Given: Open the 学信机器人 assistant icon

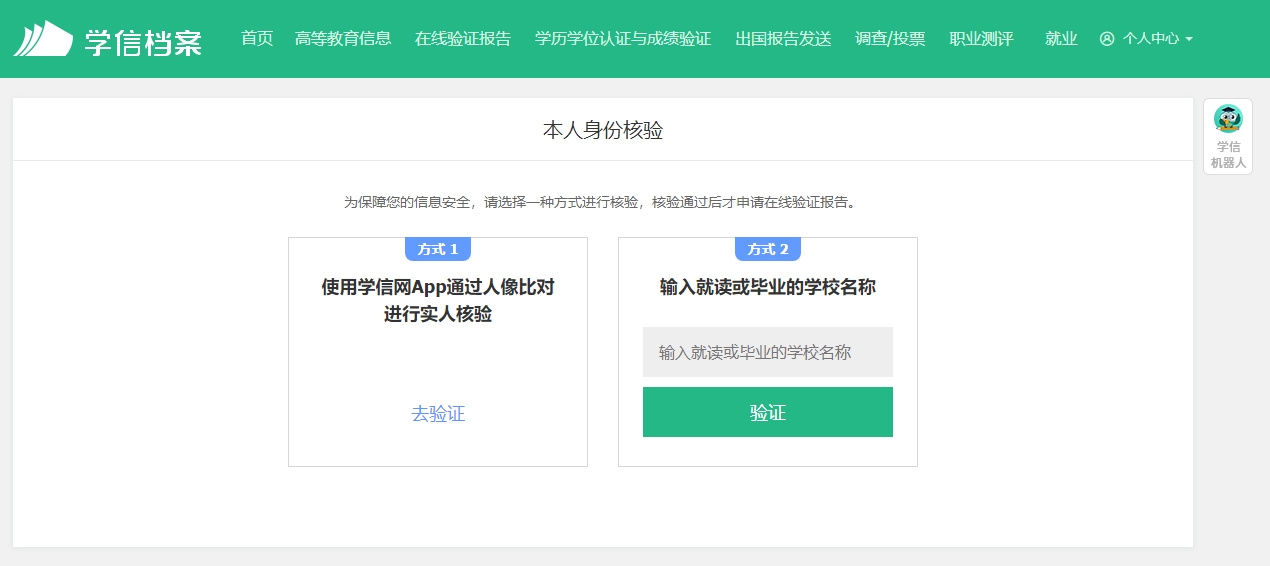Looking at the screenshot, I should click(1228, 136).
